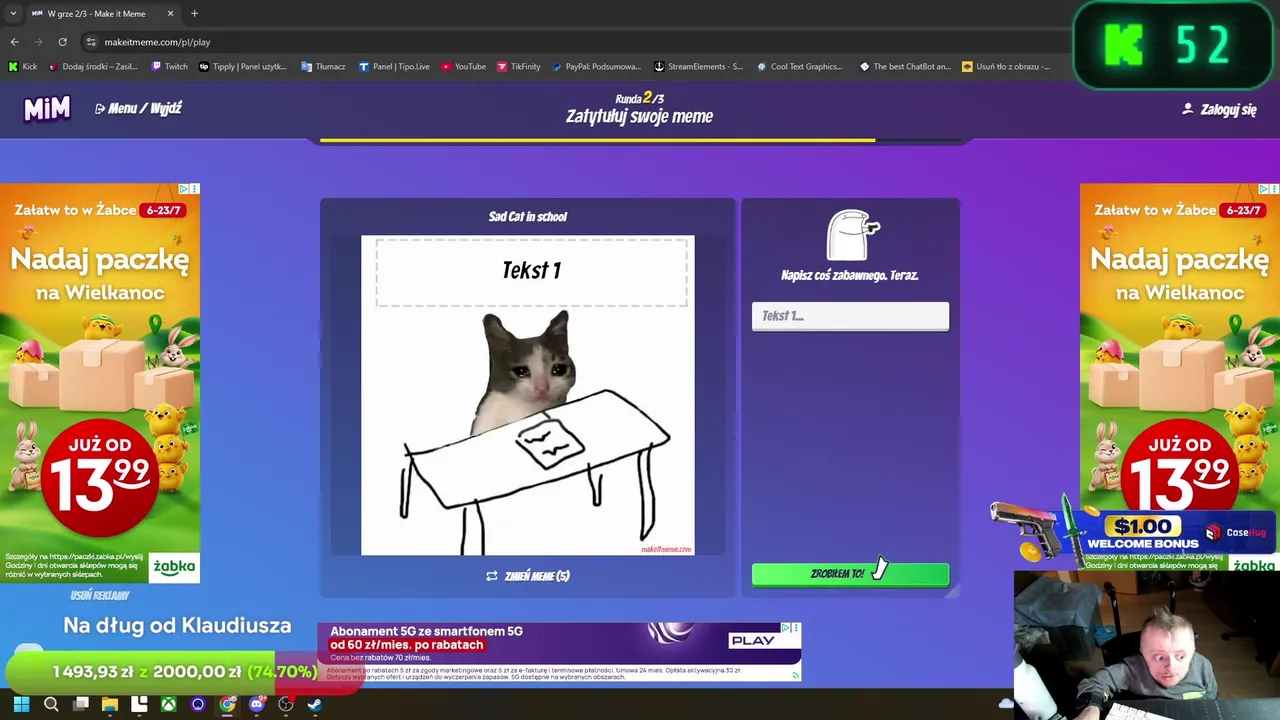Click Play 5G Abonament banner ad
This screenshot has height=720, width=1280.
click(x=559, y=652)
